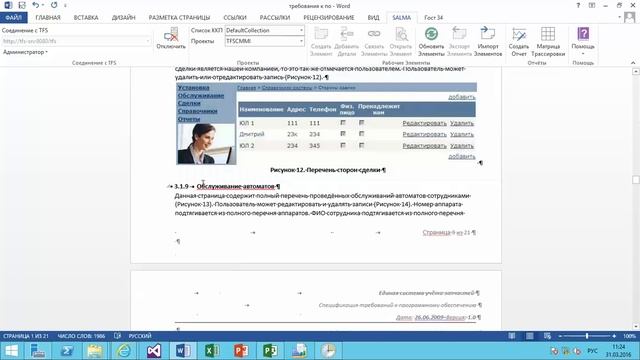Open Список ККП DefaultCollection dropdown
Viewport: 640px width, 360px height.
[x=301, y=30]
